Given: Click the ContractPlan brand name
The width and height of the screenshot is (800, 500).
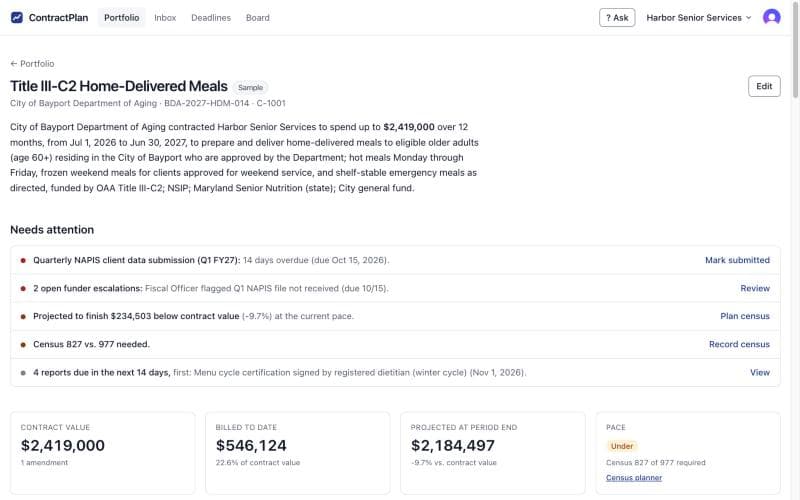Looking at the screenshot, I should (58, 17).
